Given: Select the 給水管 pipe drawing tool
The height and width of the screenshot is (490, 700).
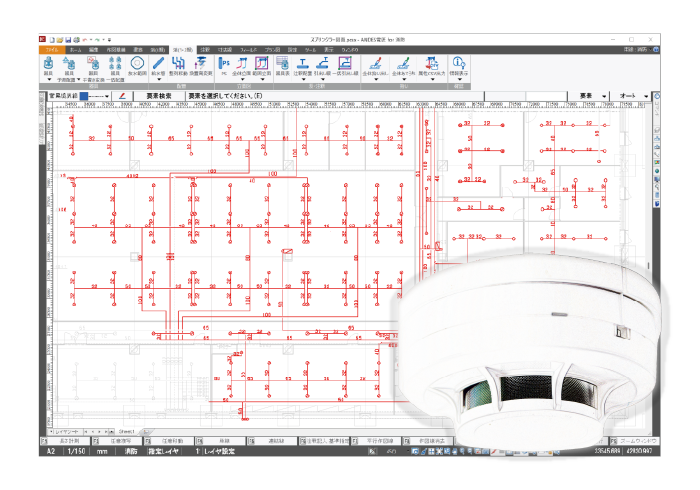Looking at the screenshot, I should 158,64.
